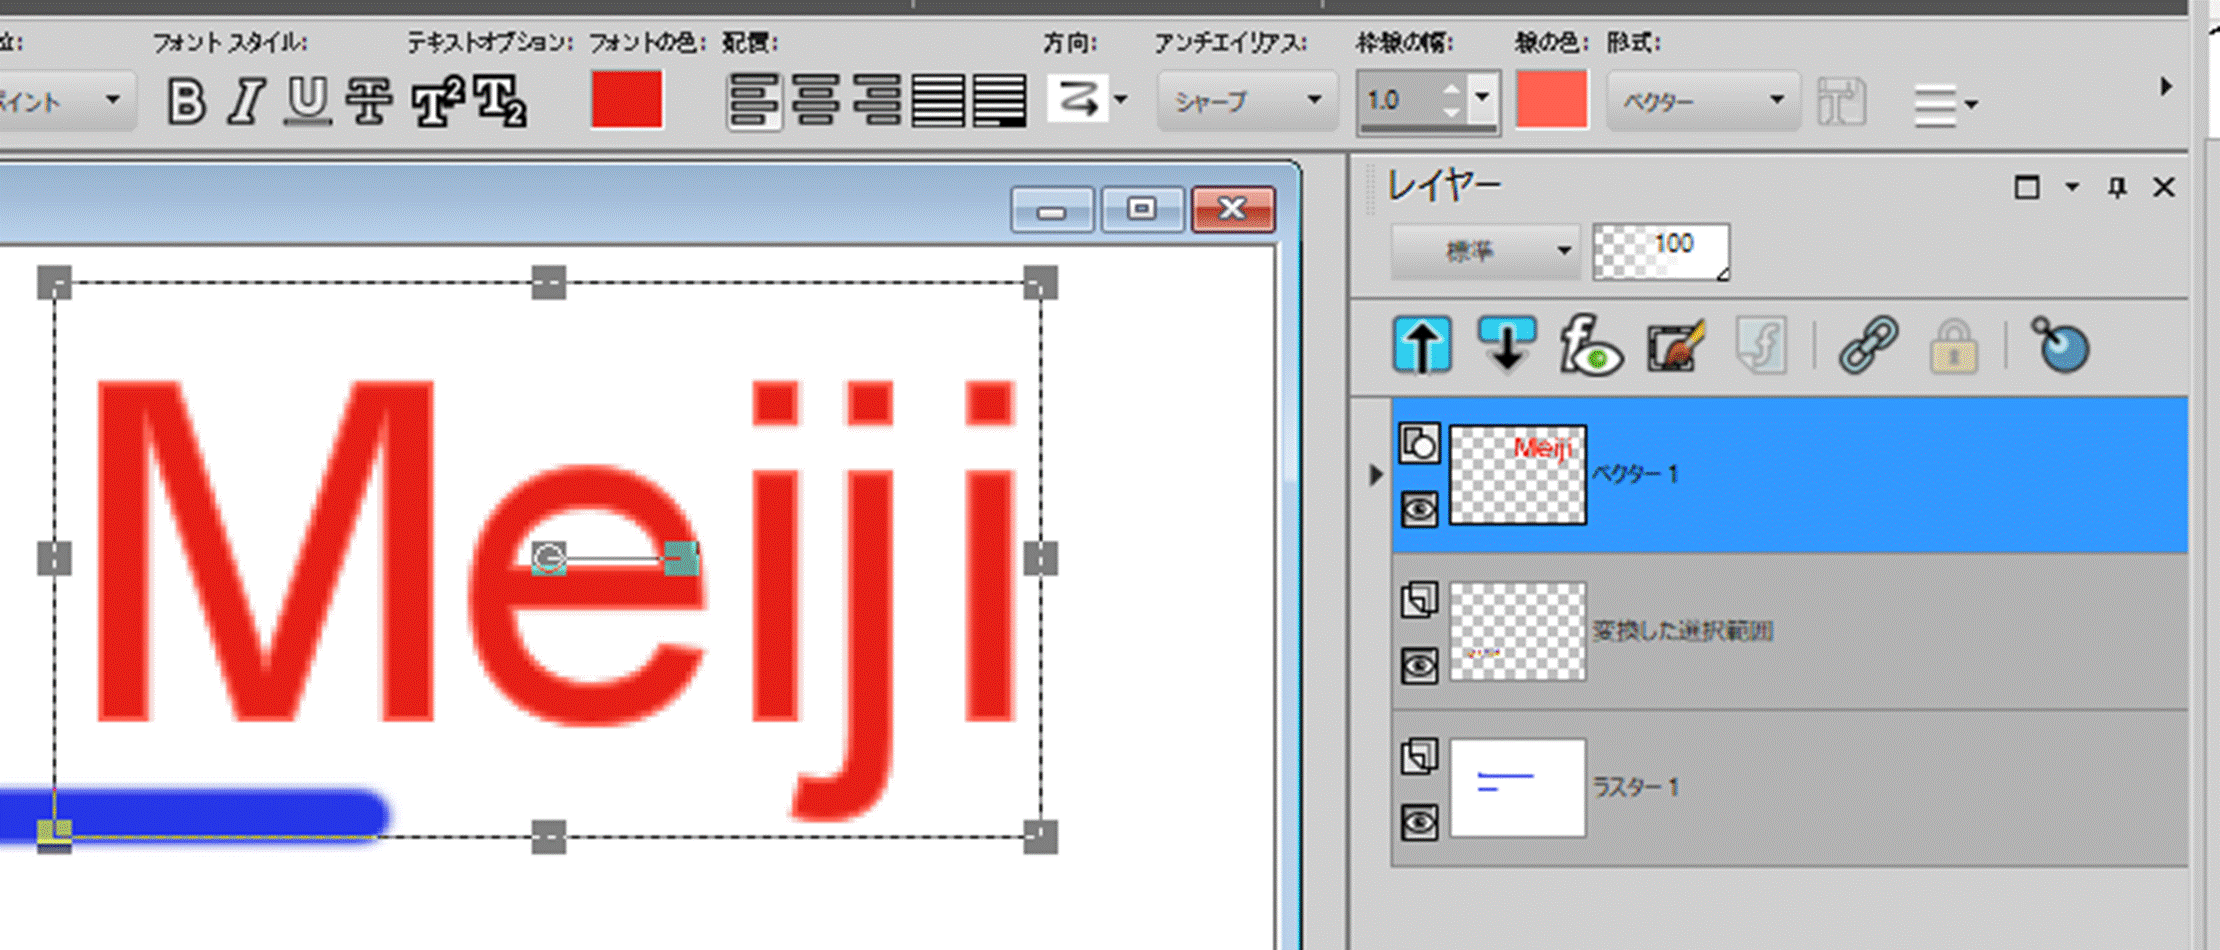This screenshot has width=2220, height=950.
Task: Open stroke width slider dropdown arrow
Action: [1482, 99]
